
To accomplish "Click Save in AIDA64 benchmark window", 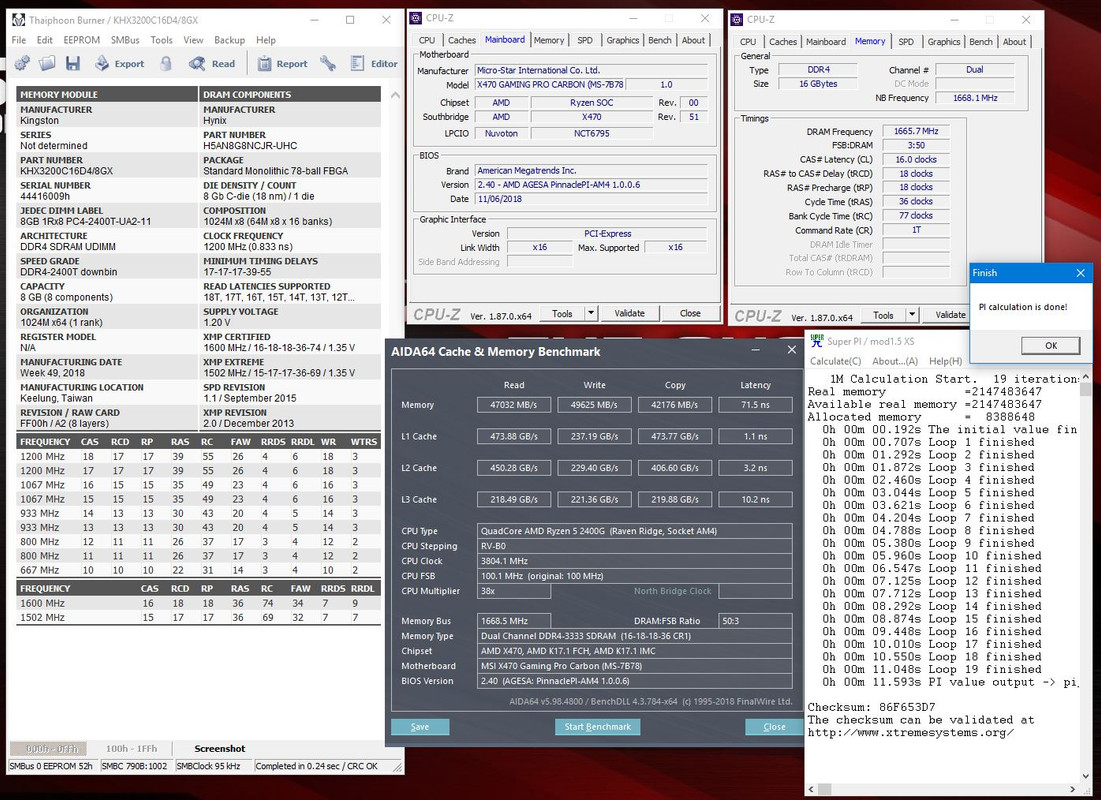I will tap(420, 727).
